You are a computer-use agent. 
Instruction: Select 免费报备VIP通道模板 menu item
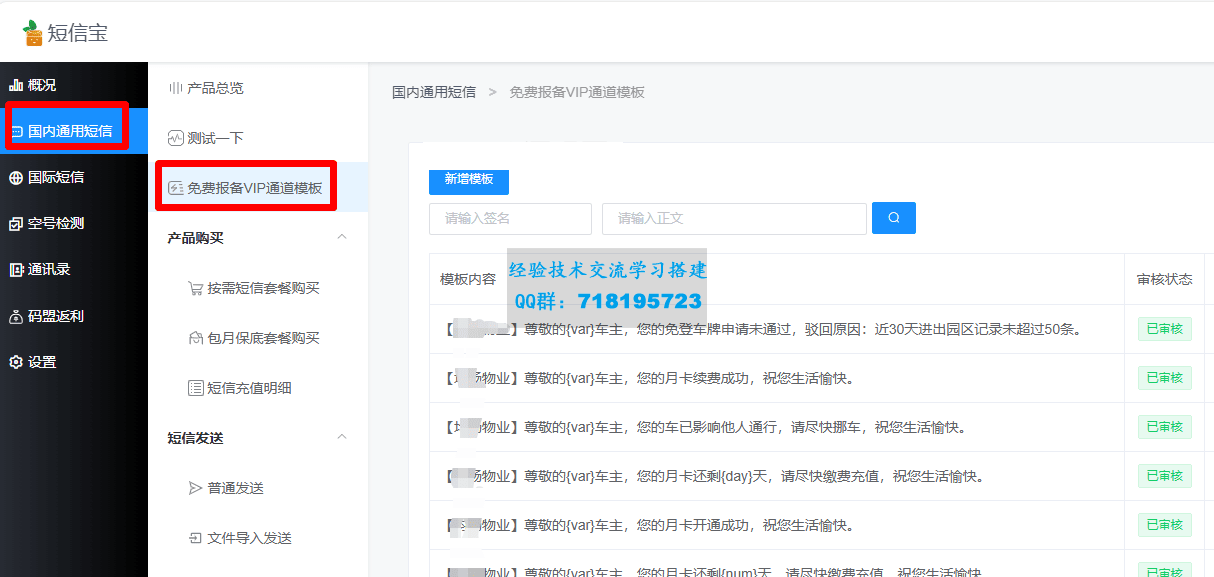pyautogui.click(x=254, y=188)
